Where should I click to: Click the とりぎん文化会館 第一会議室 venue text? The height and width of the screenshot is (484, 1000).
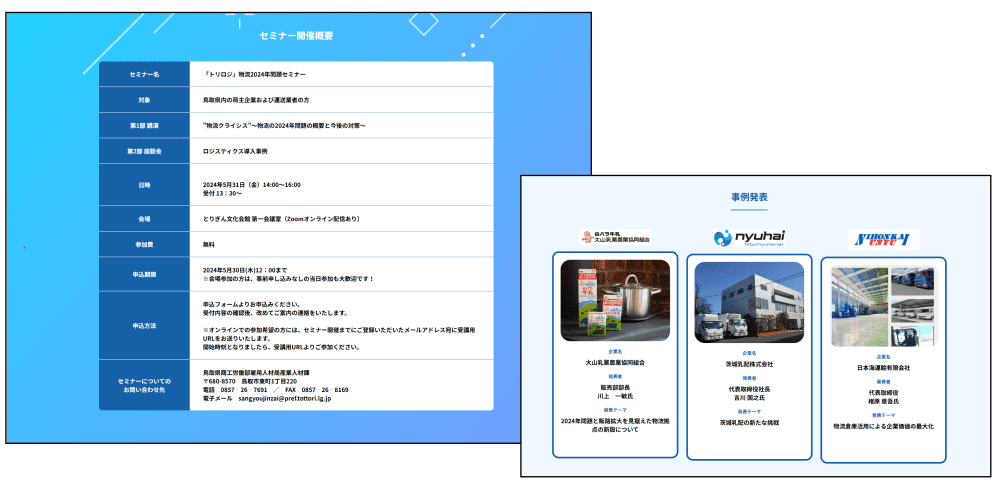(x=281, y=219)
